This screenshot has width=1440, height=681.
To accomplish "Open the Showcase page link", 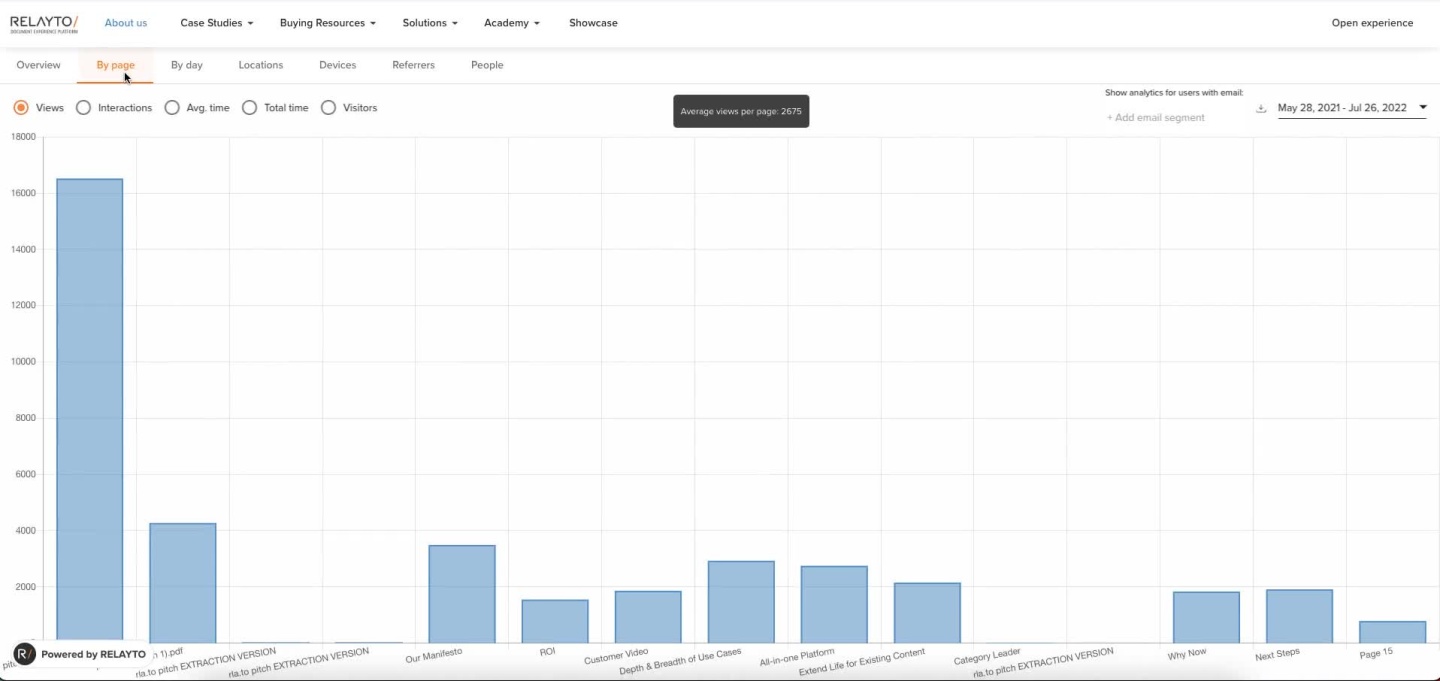I will (593, 23).
